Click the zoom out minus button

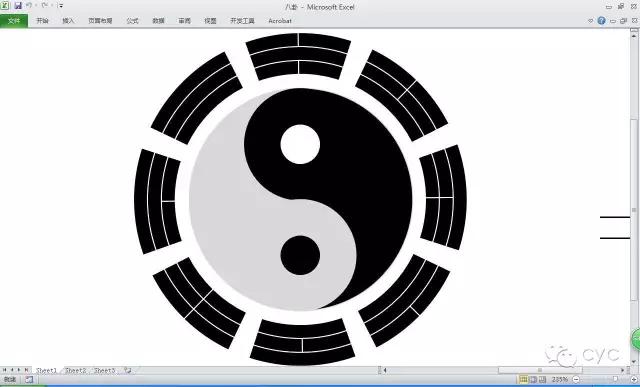click(576, 380)
